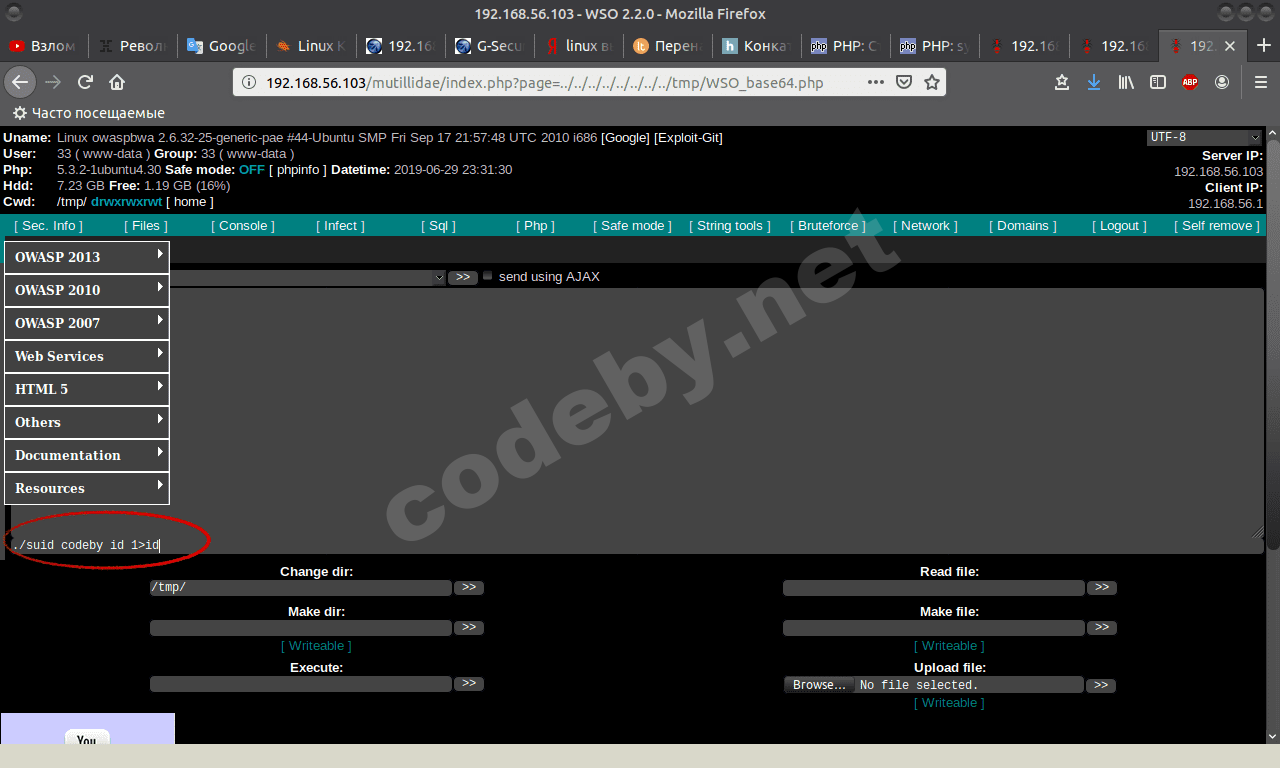This screenshot has width=1280, height=768.
Task: Toggle the Firefox sidebar
Action: [x=1158, y=82]
